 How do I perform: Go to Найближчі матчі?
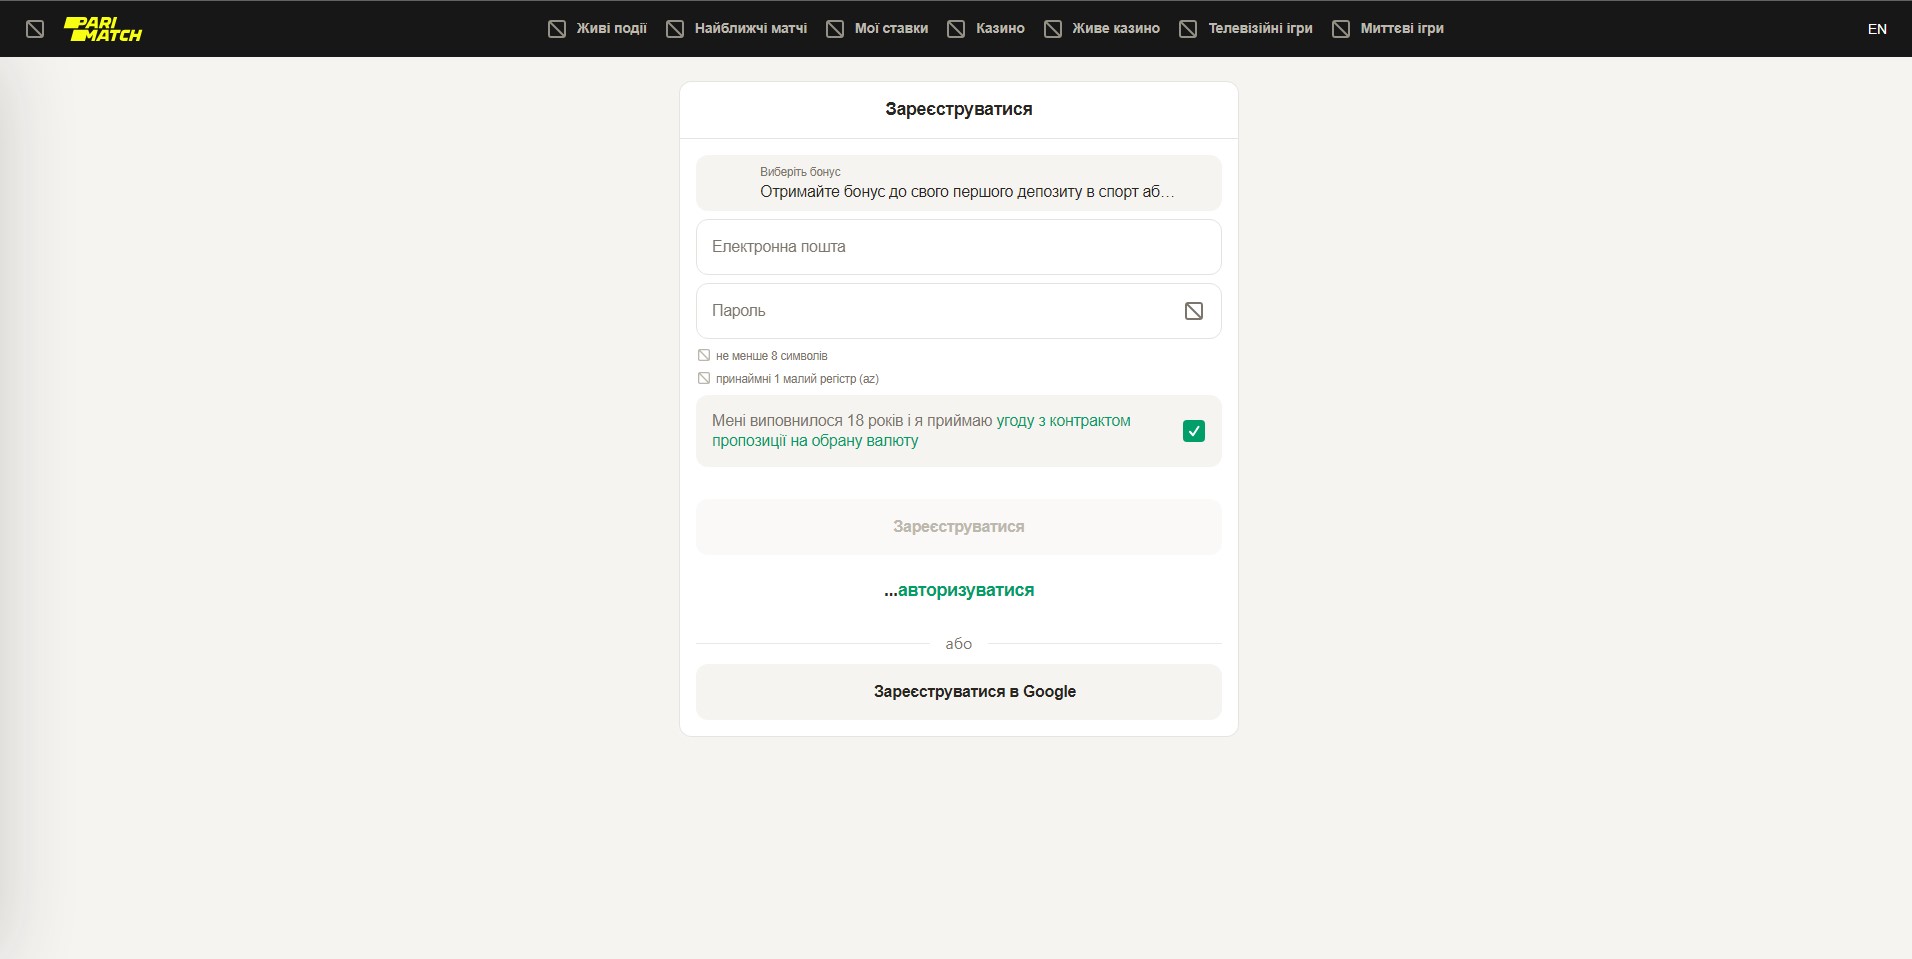751,29
